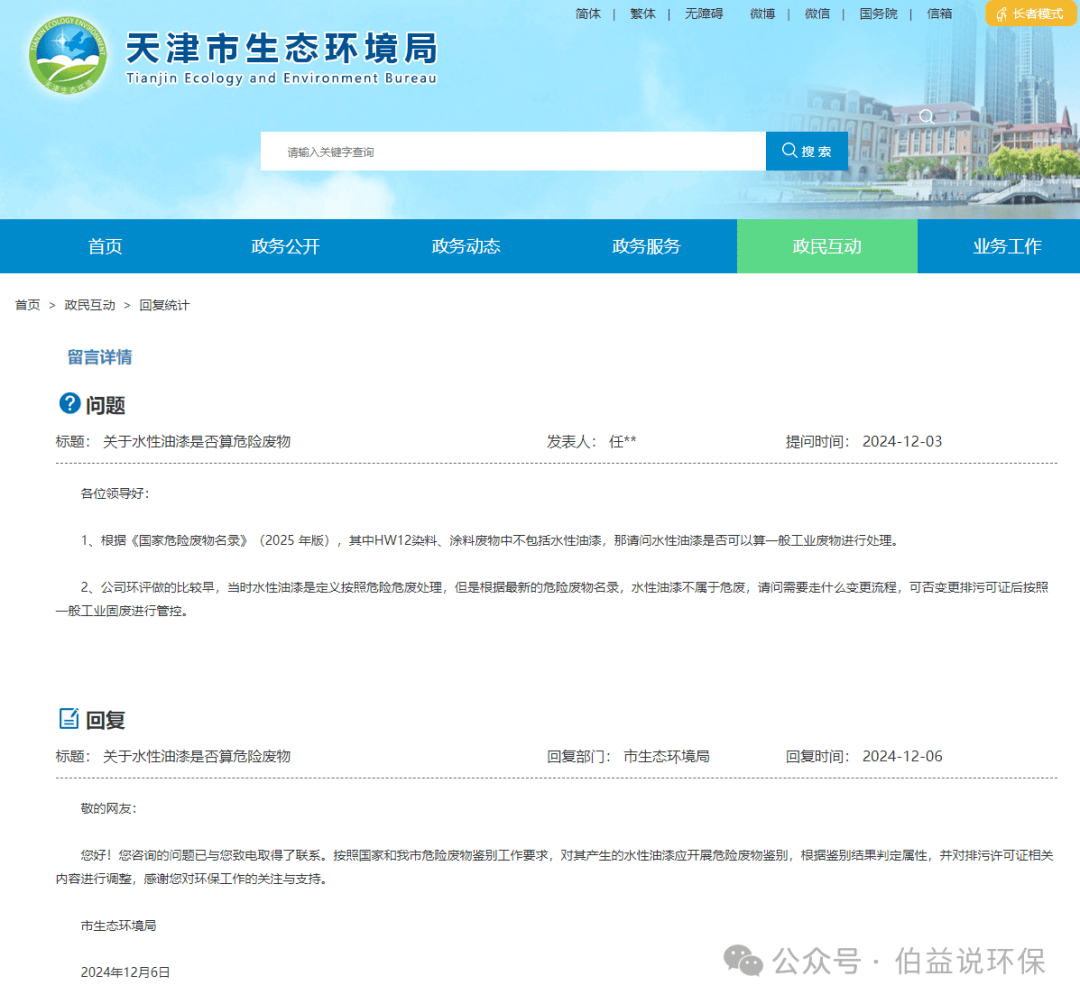
Task: Switch to 繁体 traditional Chinese
Action: [643, 14]
